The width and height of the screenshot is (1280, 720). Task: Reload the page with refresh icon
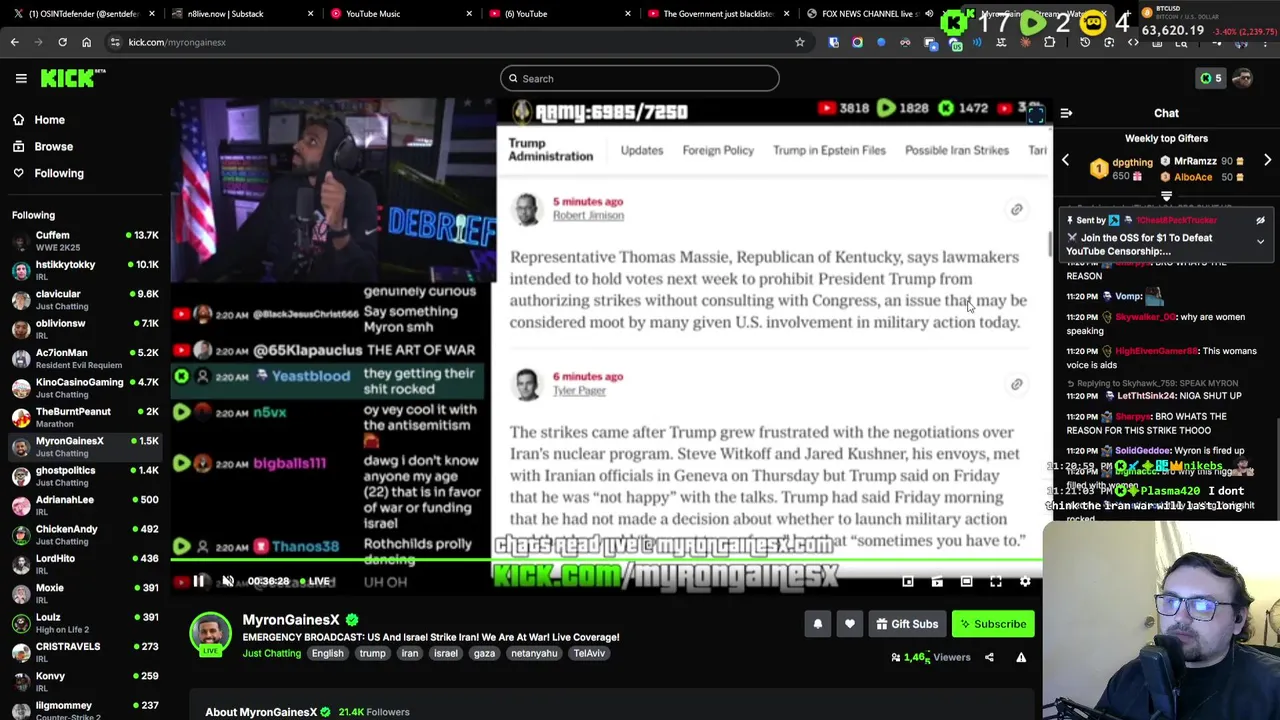tap(62, 42)
